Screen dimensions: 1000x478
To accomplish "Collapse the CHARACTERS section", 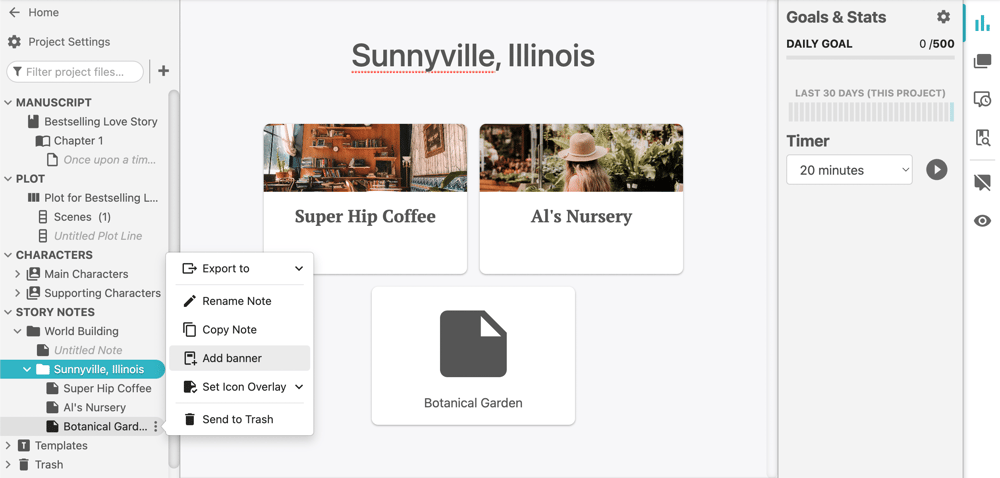I will click(8, 255).
